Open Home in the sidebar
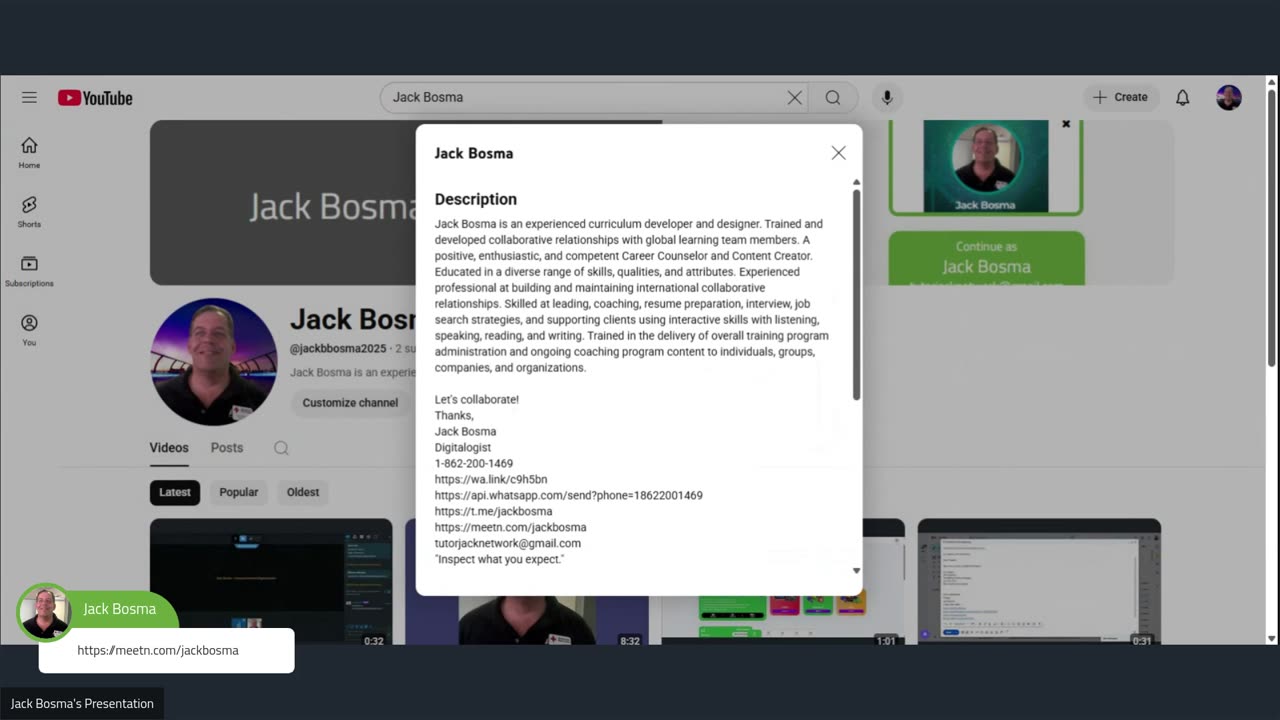1280x720 pixels. [29, 153]
